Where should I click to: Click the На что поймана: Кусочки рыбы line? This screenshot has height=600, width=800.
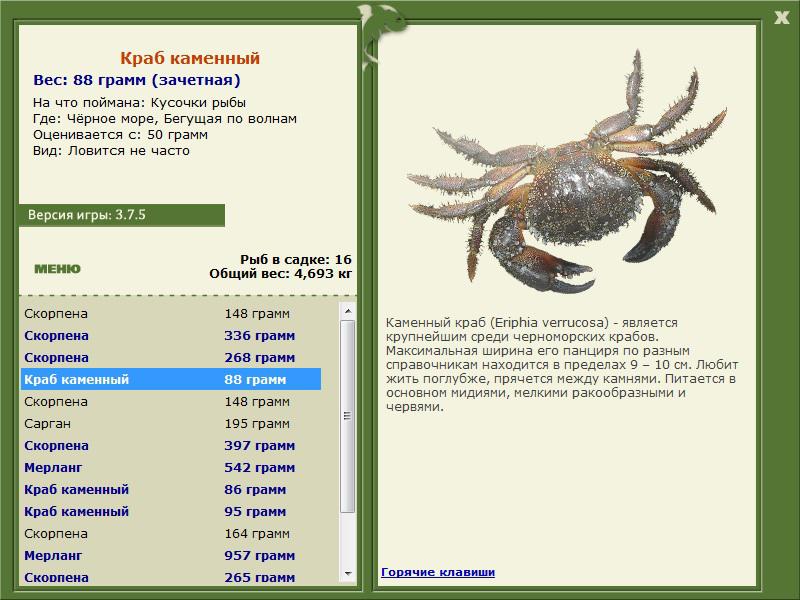tap(139, 103)
